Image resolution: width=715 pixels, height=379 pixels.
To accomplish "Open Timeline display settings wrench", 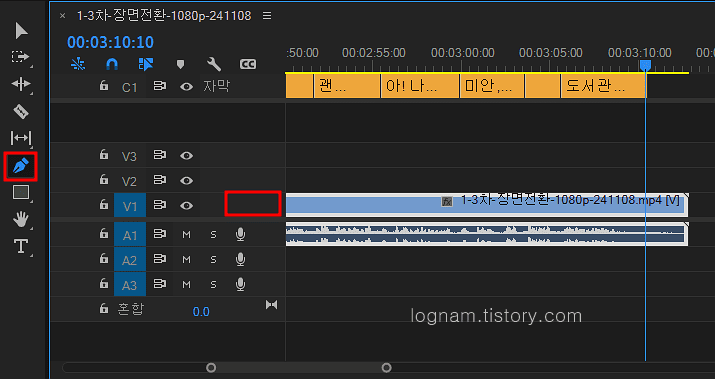I will tap(214, 64).
